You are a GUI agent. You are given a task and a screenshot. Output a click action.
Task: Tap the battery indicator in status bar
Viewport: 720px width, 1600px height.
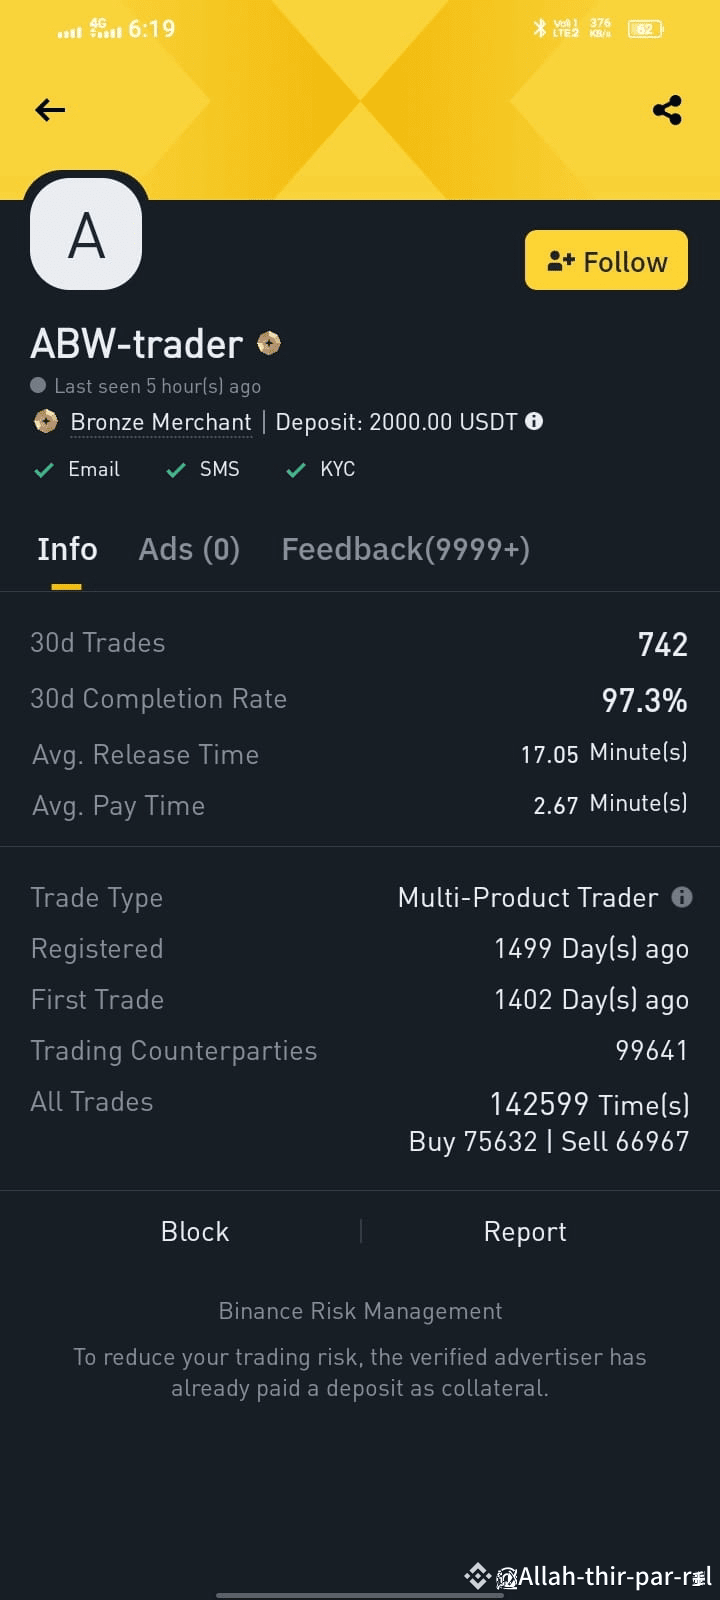[645, 29]
